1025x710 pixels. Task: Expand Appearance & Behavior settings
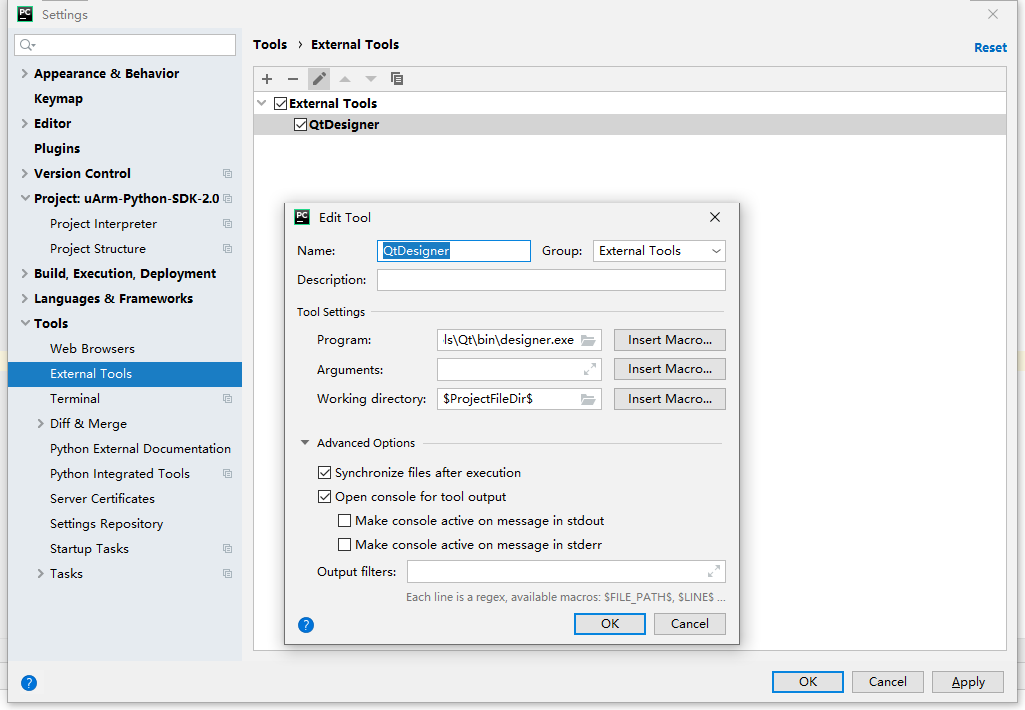pyautogui.click(x=24, y=73)
